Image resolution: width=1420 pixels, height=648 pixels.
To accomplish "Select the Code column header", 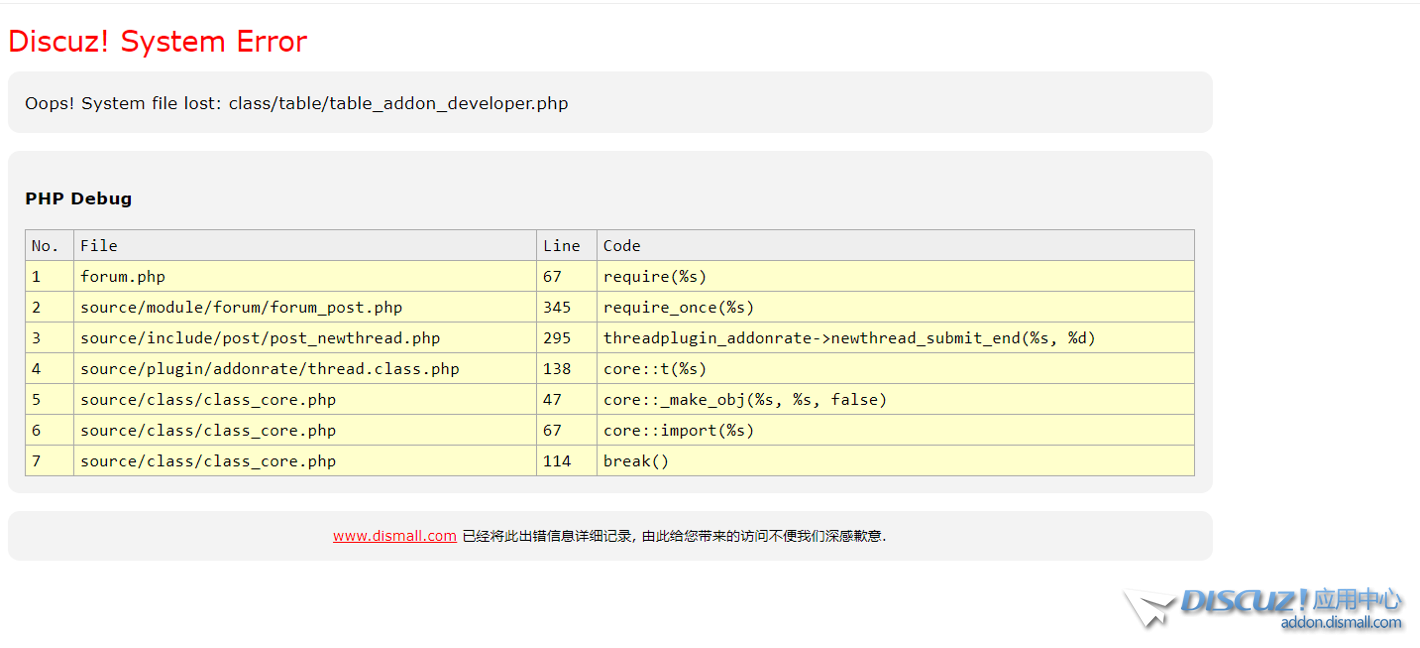I will click(621, 246).
